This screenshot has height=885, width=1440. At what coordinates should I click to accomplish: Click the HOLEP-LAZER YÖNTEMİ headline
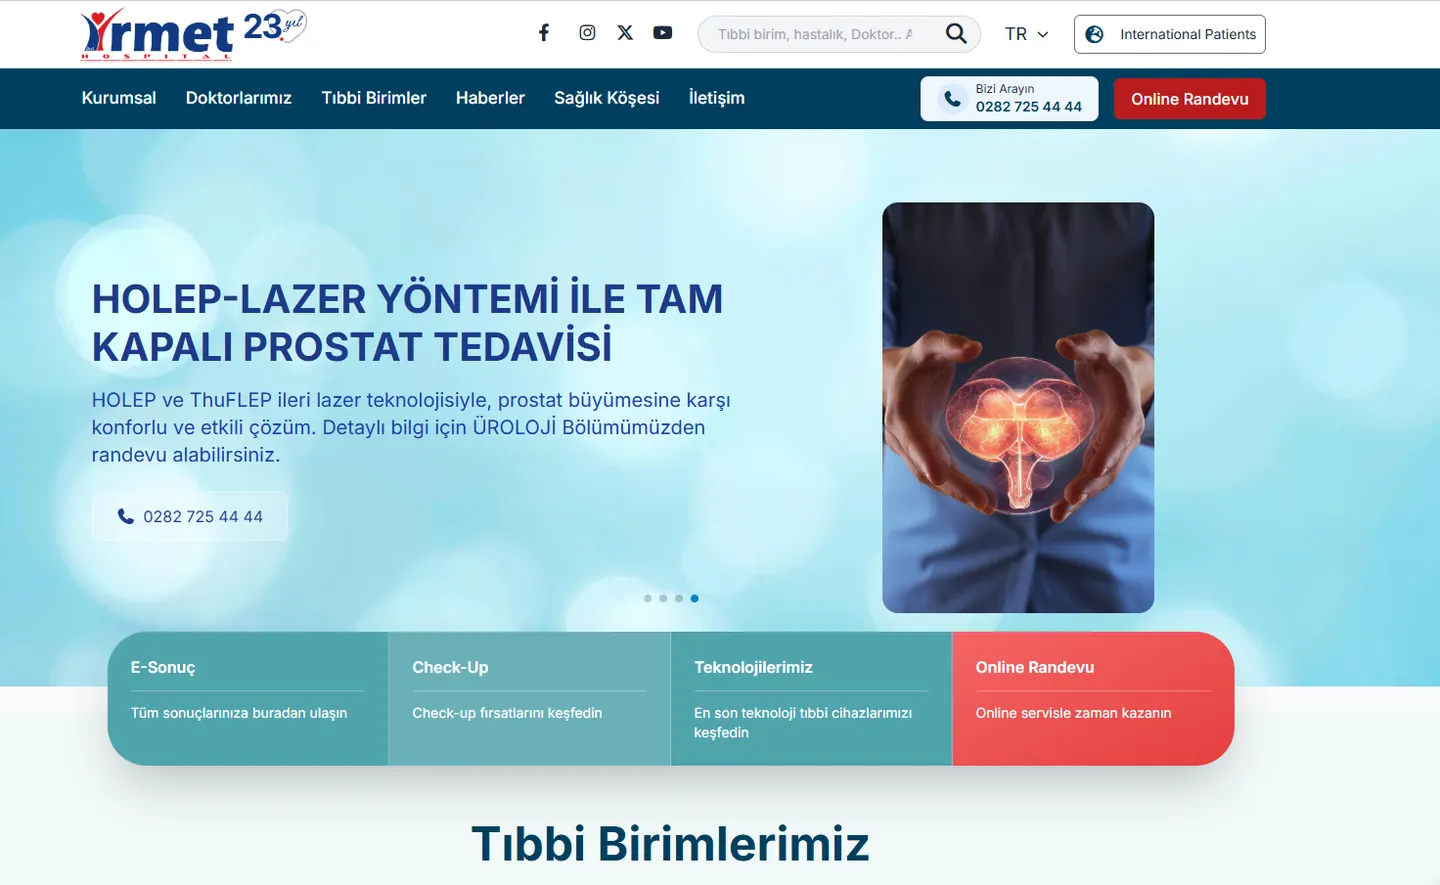(x=407, y=323)
